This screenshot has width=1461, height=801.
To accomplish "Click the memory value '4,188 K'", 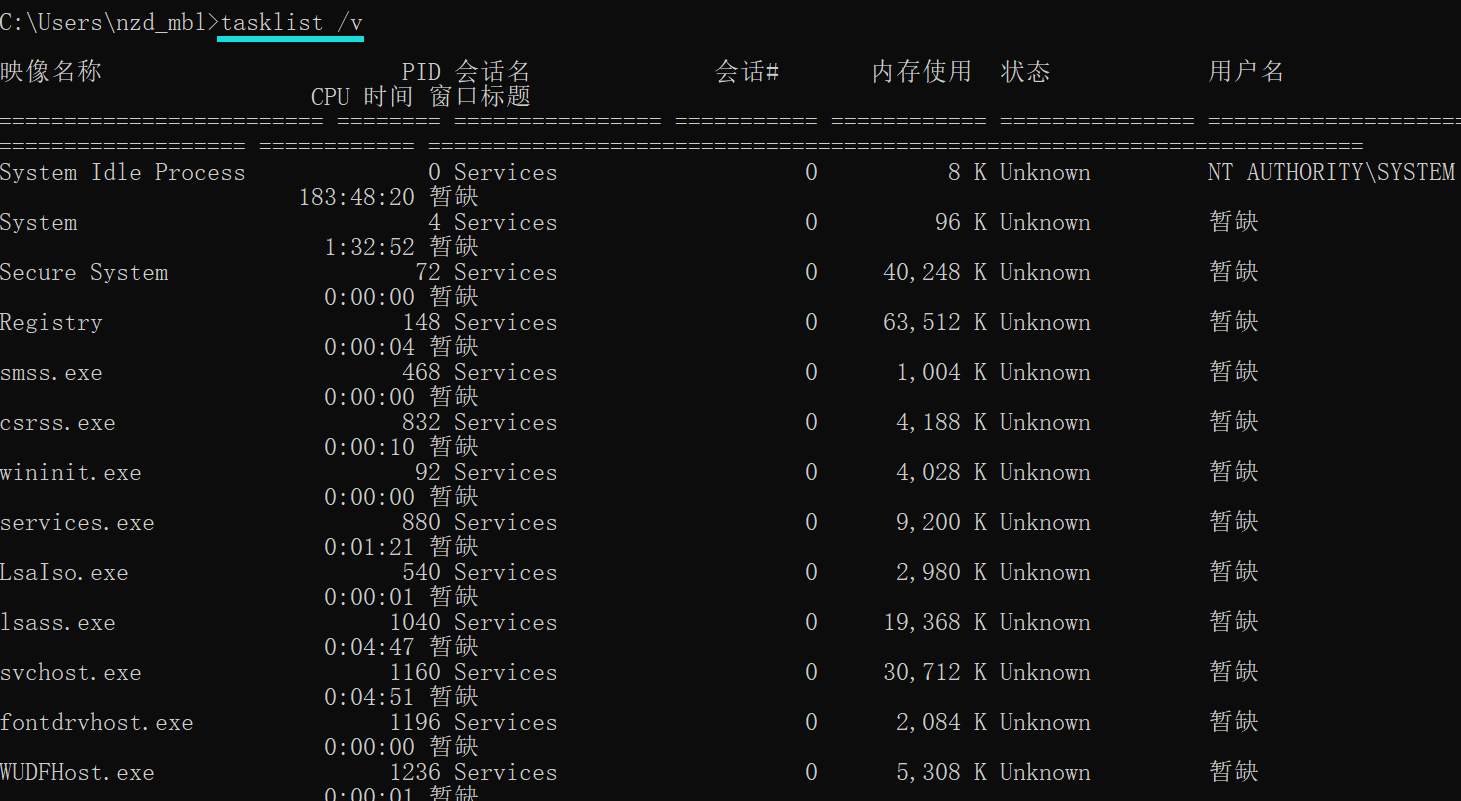I will coord(941,422).
